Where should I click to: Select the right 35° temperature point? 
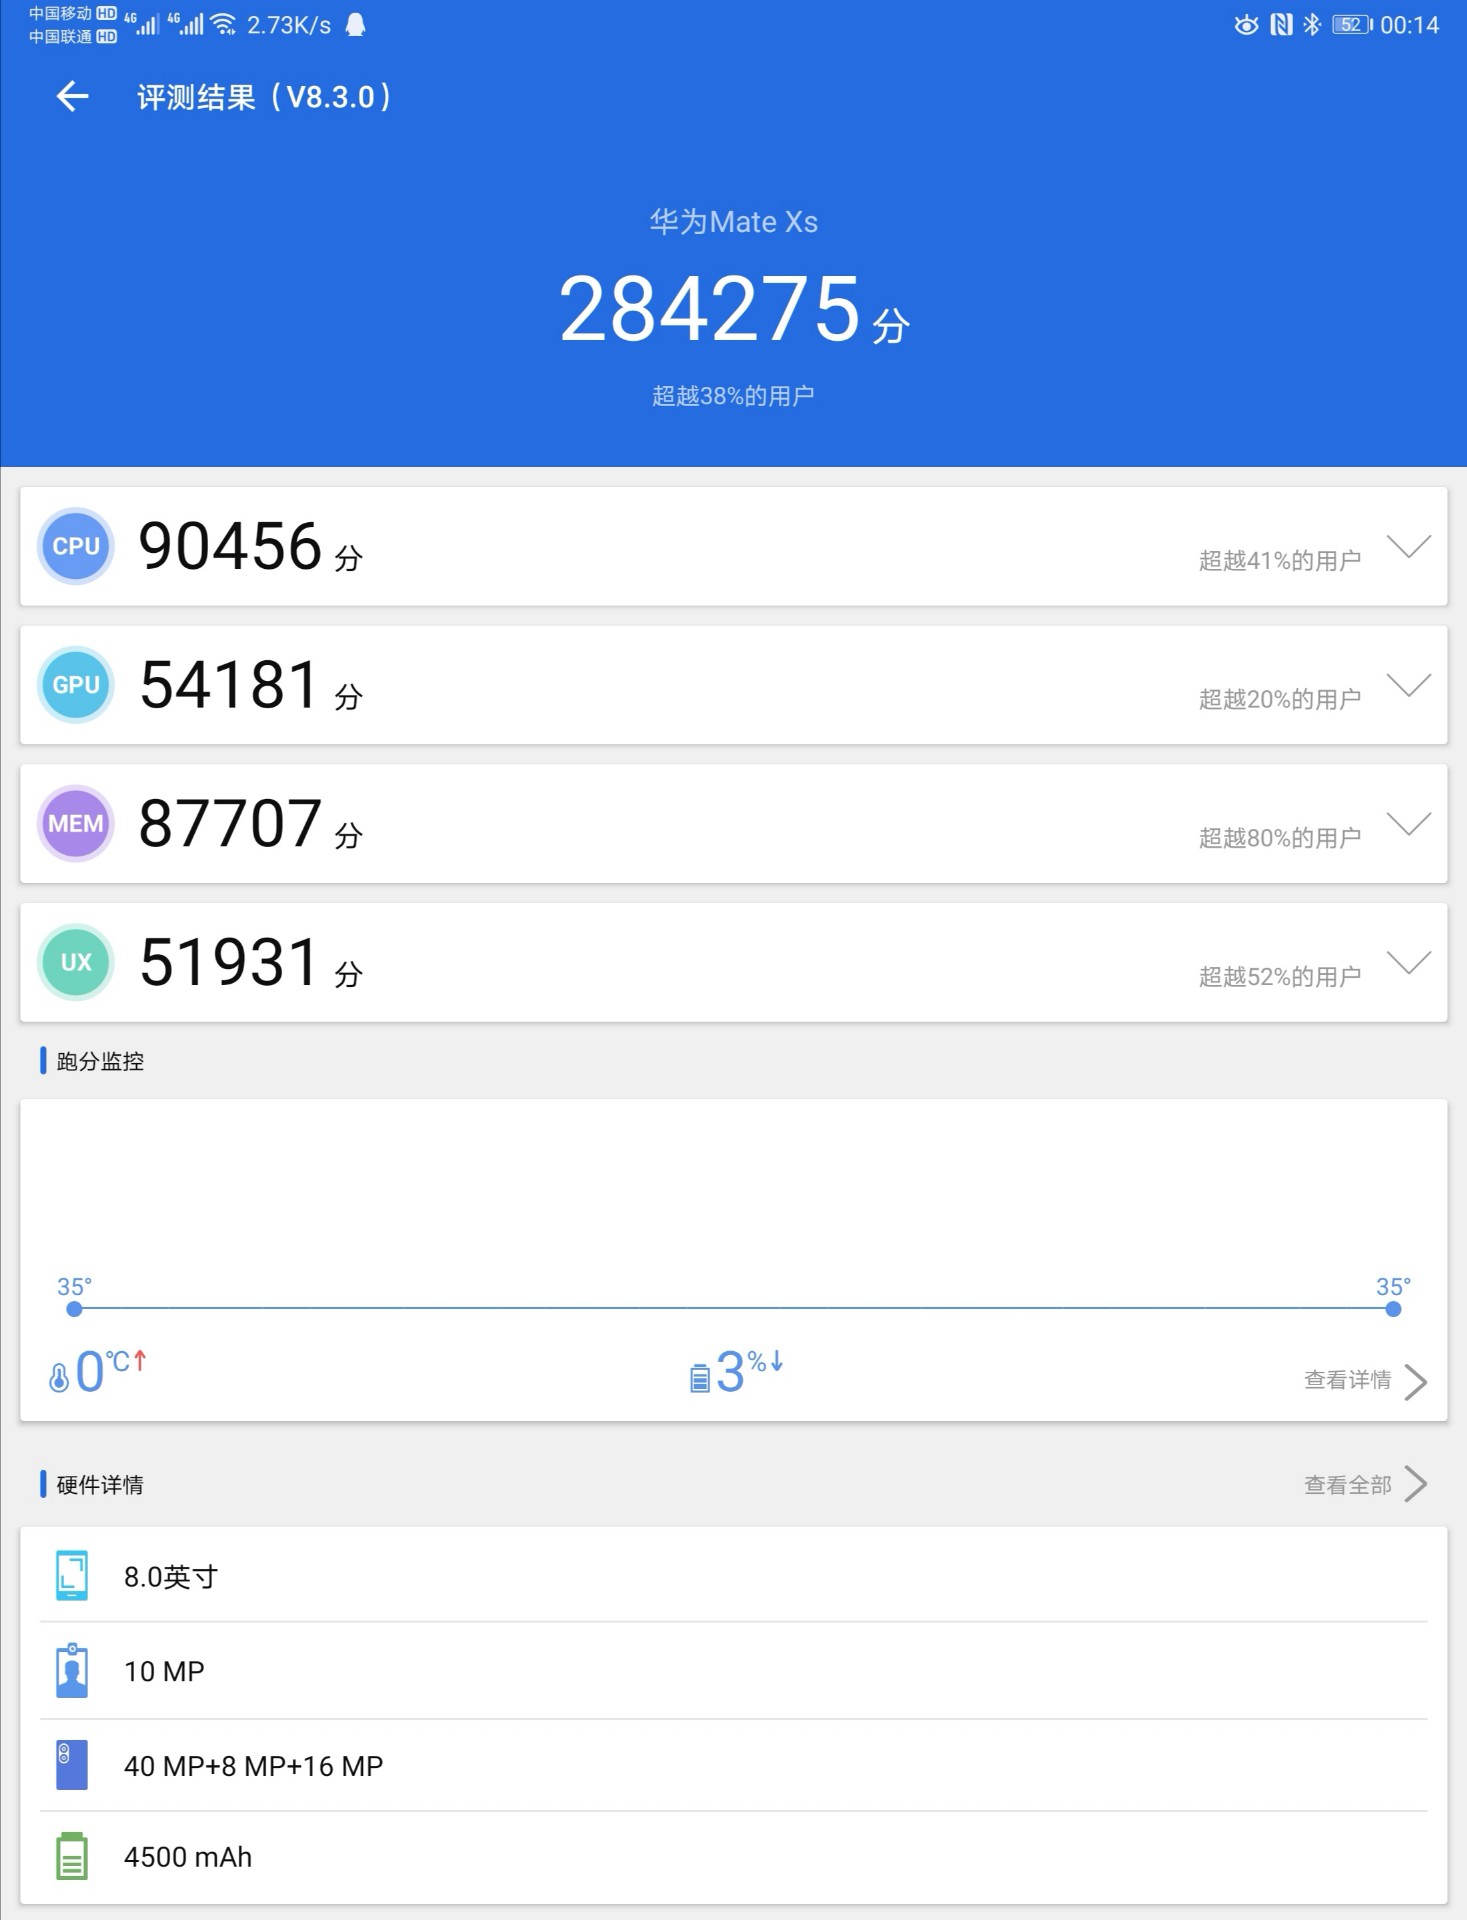(x=1393, y=1309)
